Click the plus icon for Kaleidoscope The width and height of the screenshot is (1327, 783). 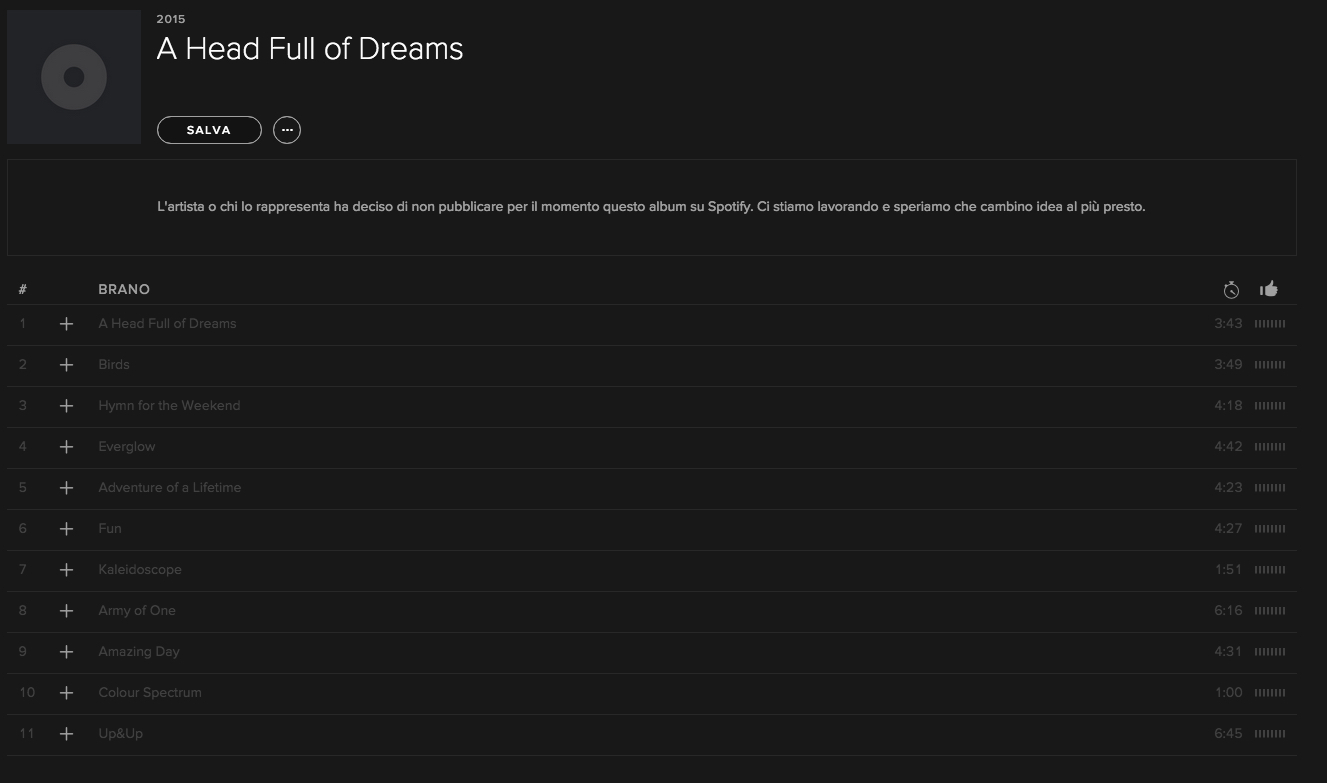tap(66, 570)
